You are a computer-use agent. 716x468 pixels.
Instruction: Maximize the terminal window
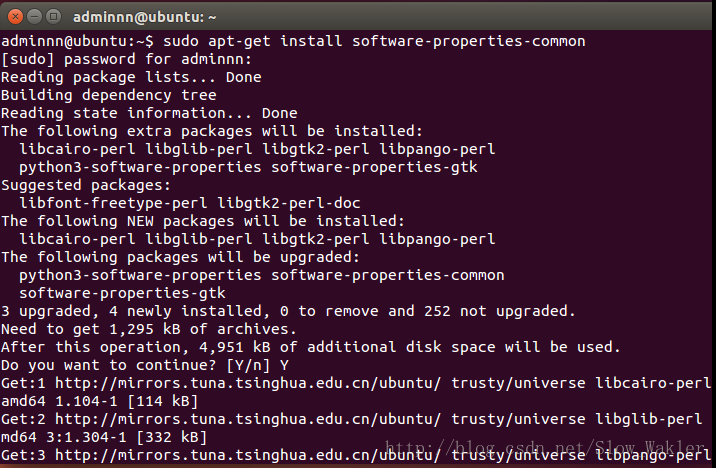pos(53,16)
